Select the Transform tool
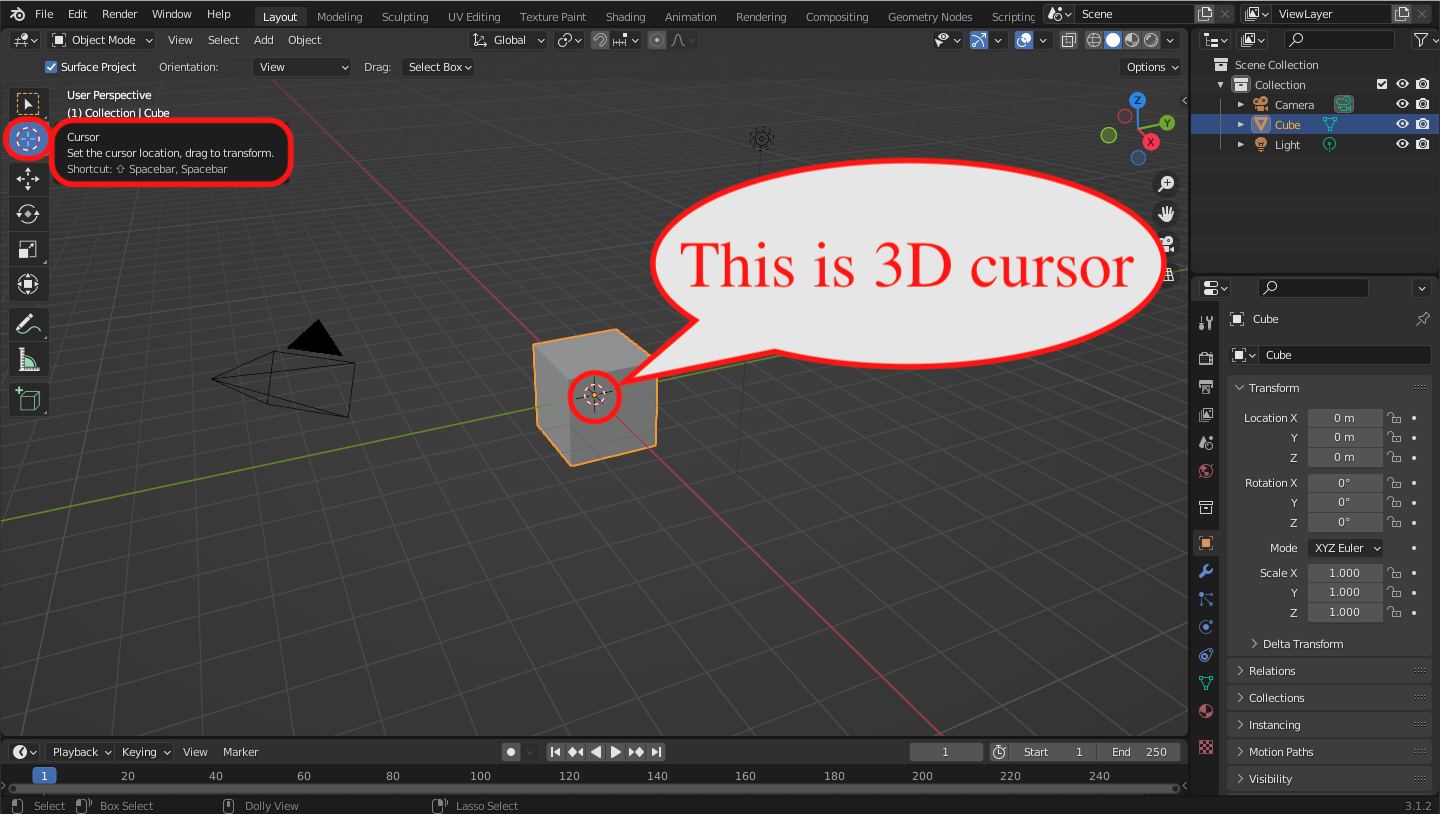This screenshot has height=814, width=1440. click(28, 284)
